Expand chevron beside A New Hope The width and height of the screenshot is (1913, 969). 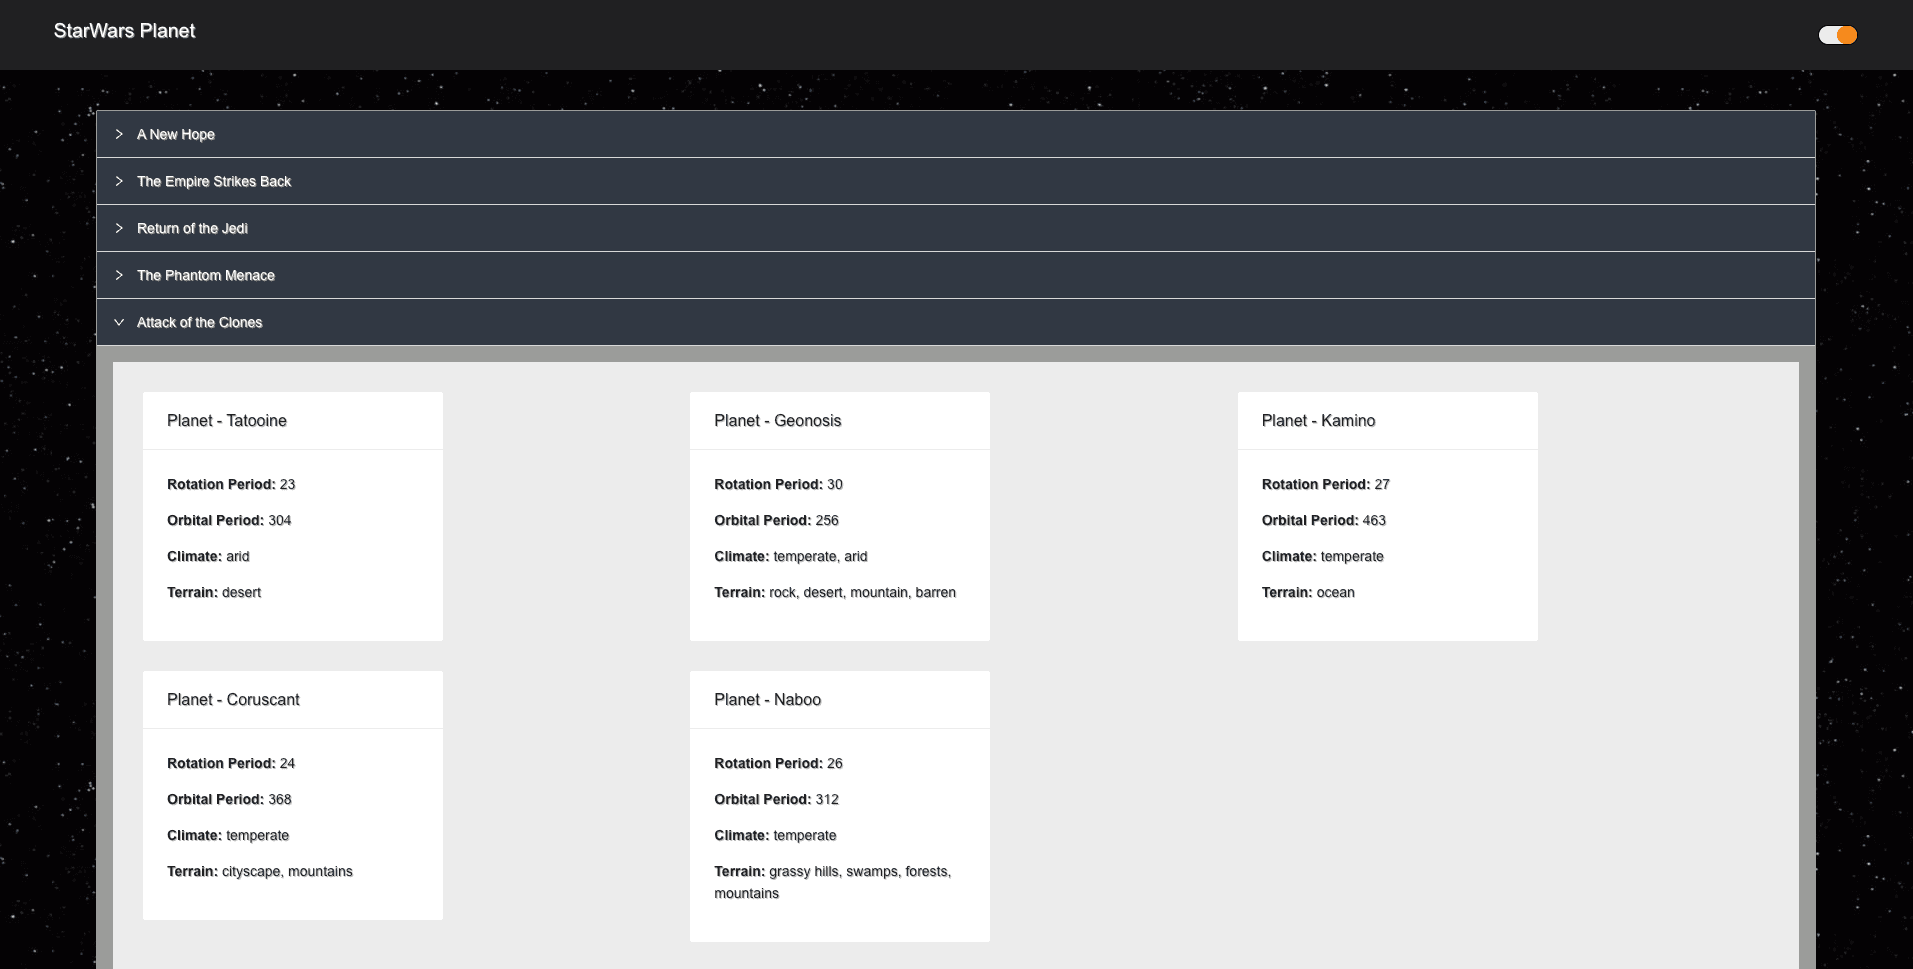119,134
